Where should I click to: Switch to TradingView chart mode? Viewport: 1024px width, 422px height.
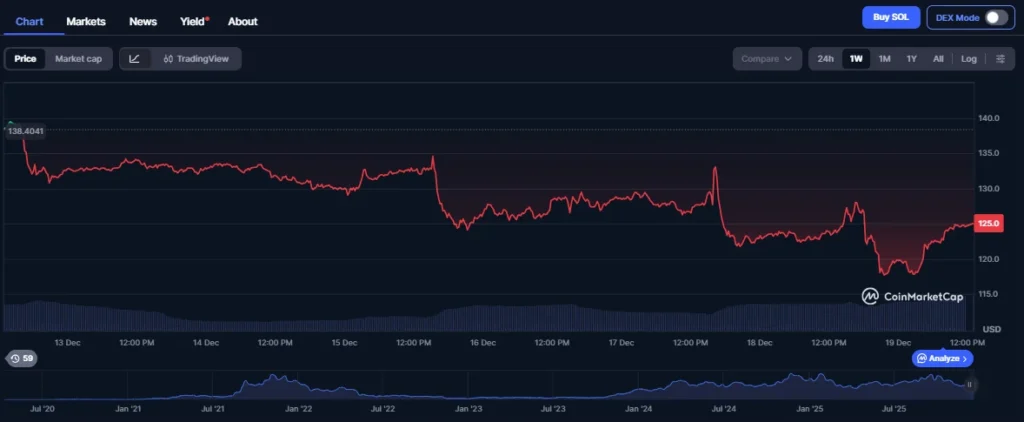coord(196,59)
